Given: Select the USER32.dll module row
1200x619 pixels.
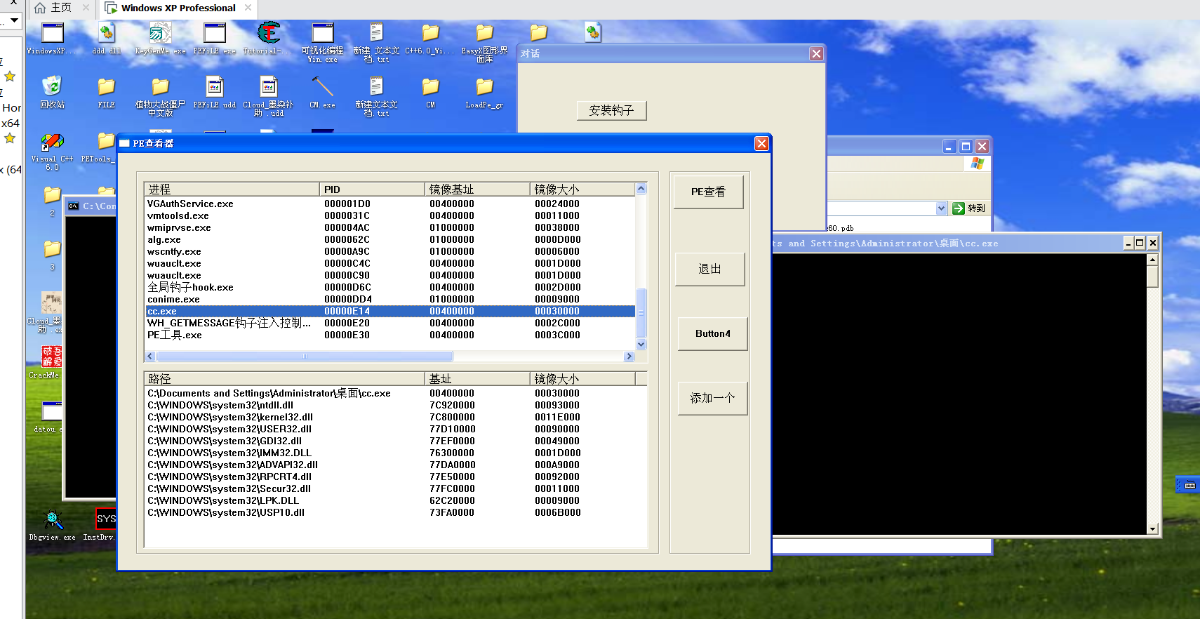Looking at the screenshot, I should pos(396,429).
